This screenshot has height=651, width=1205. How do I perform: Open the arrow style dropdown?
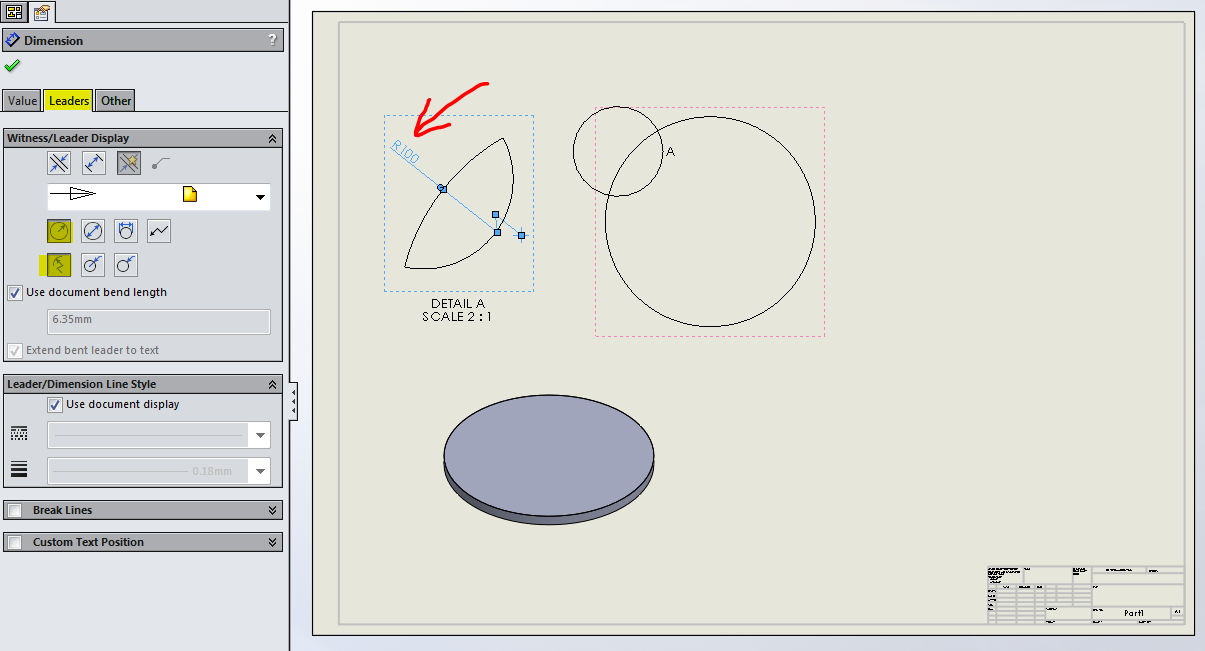point(261,197)
